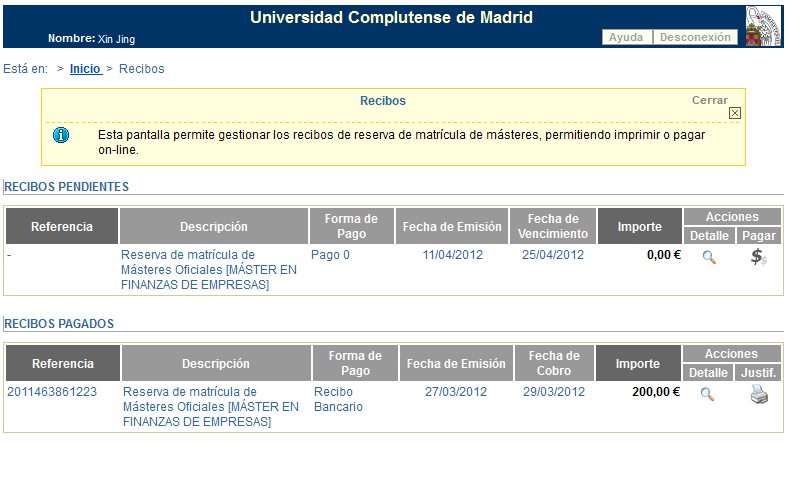Go to Inicio breadcrumb link
The height and width of the screenshot is (478, 789).
point(85,69)
